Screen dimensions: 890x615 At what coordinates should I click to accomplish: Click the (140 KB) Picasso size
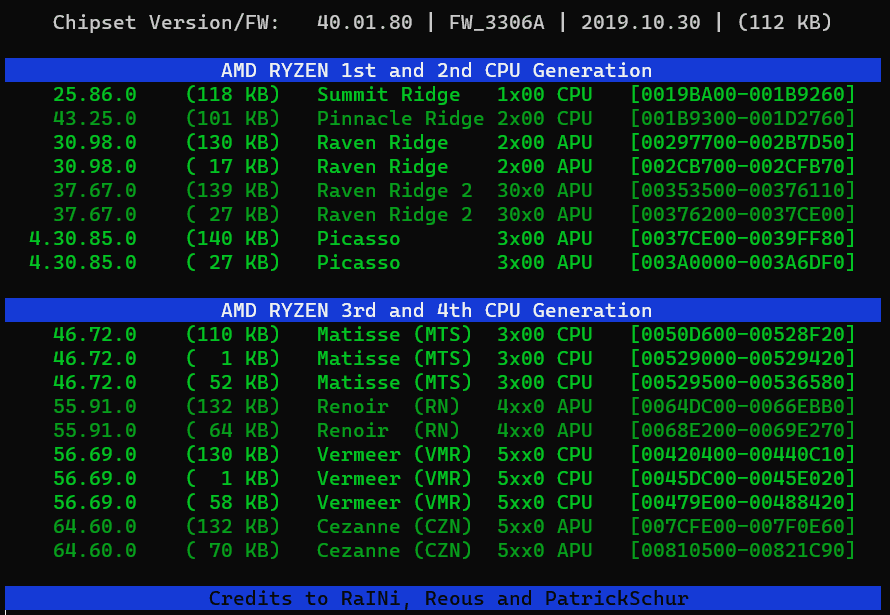coord(233,238)
